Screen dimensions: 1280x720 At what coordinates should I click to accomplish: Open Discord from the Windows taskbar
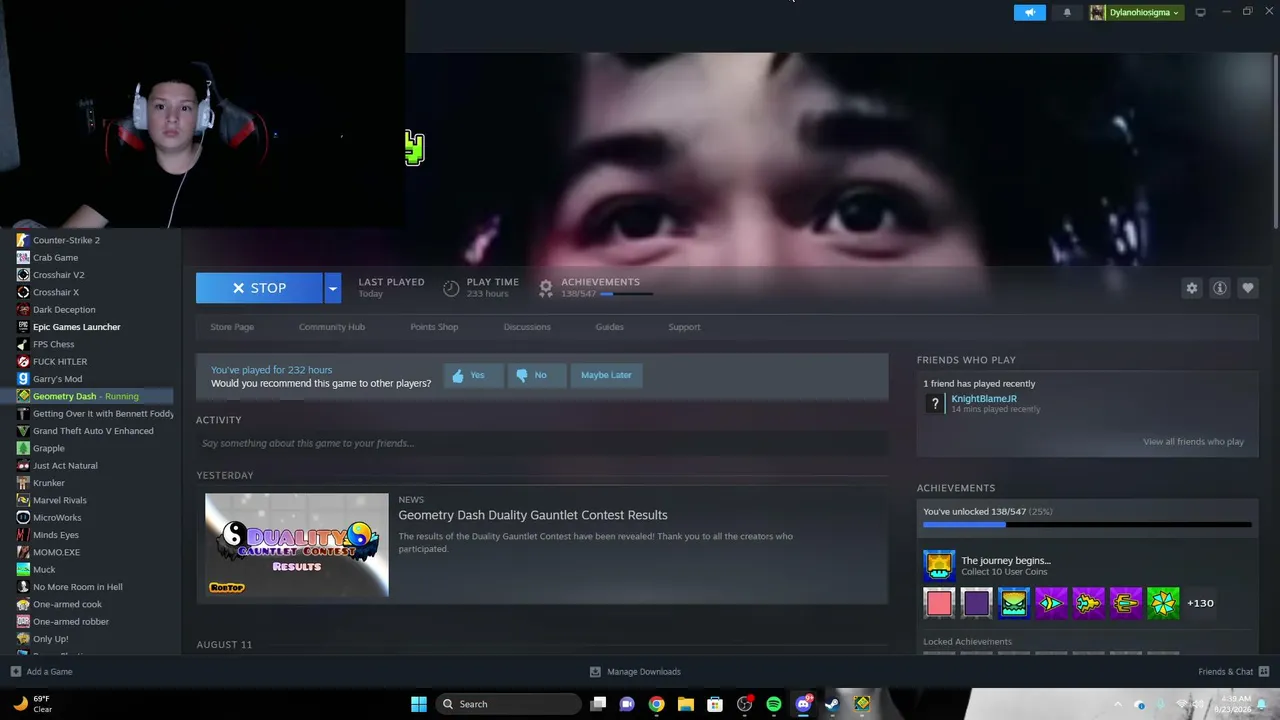pos(803,704)
